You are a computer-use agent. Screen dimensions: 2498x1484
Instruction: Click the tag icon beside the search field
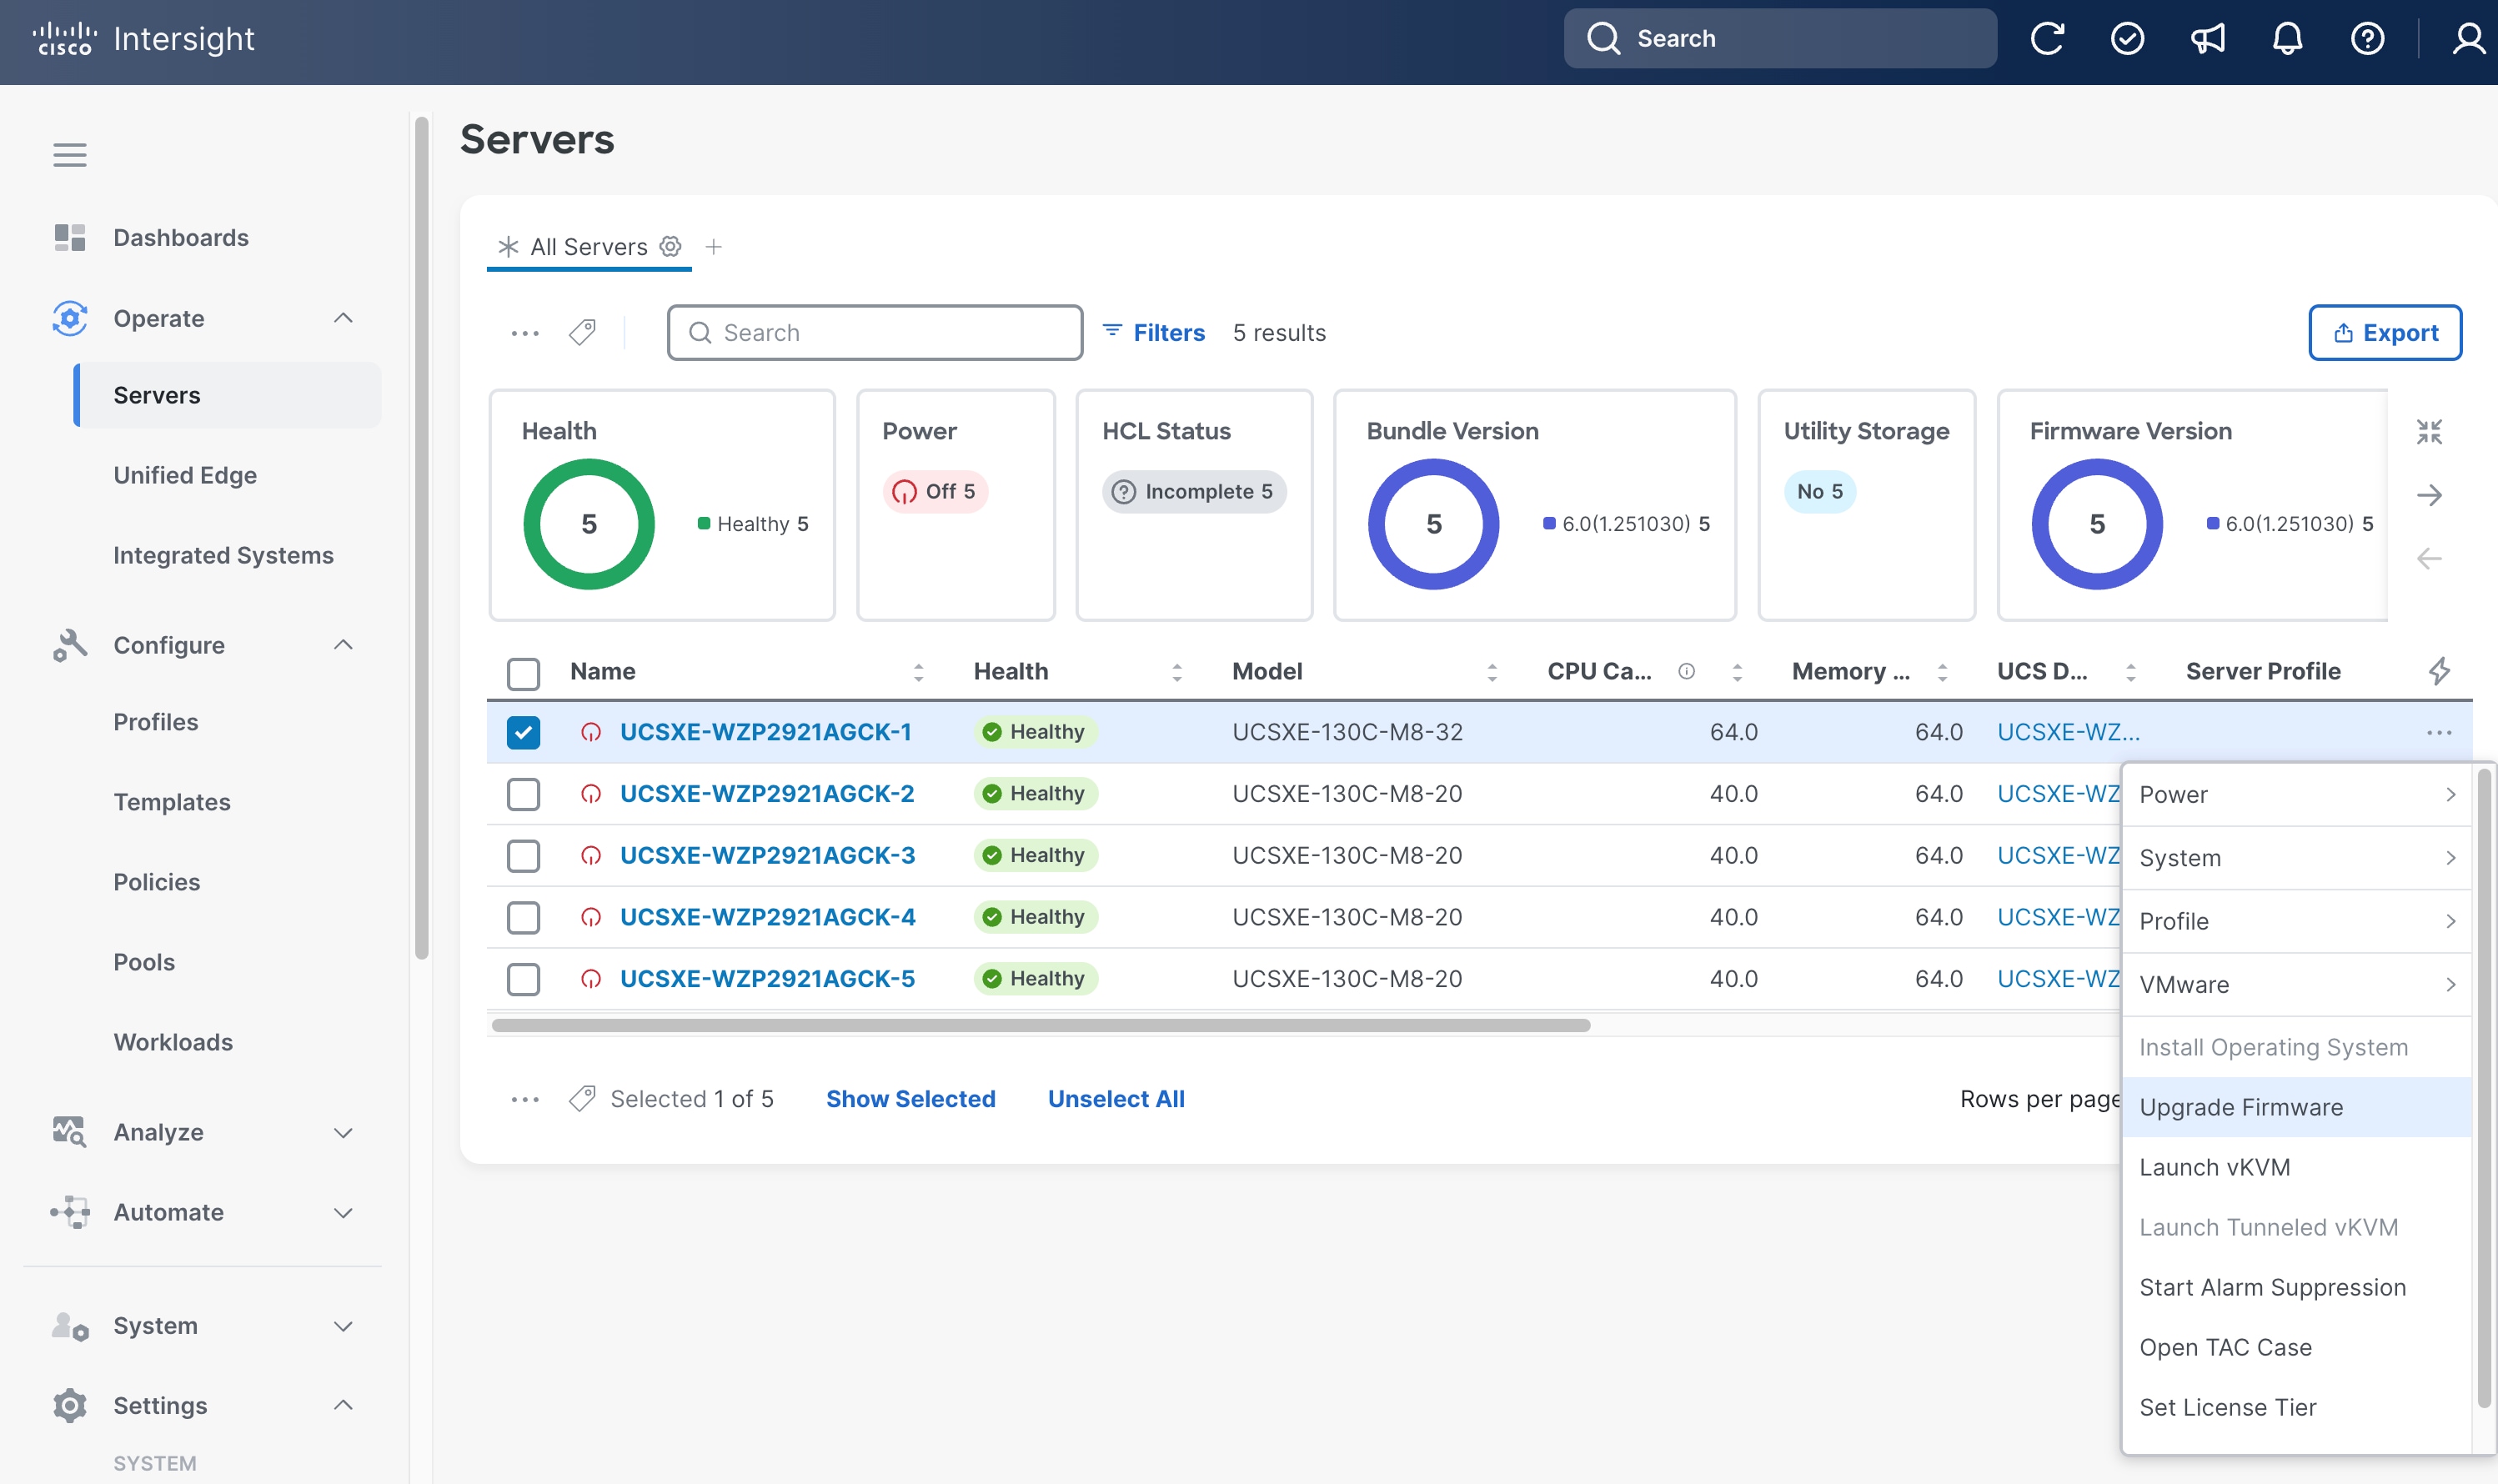(582, 332)
